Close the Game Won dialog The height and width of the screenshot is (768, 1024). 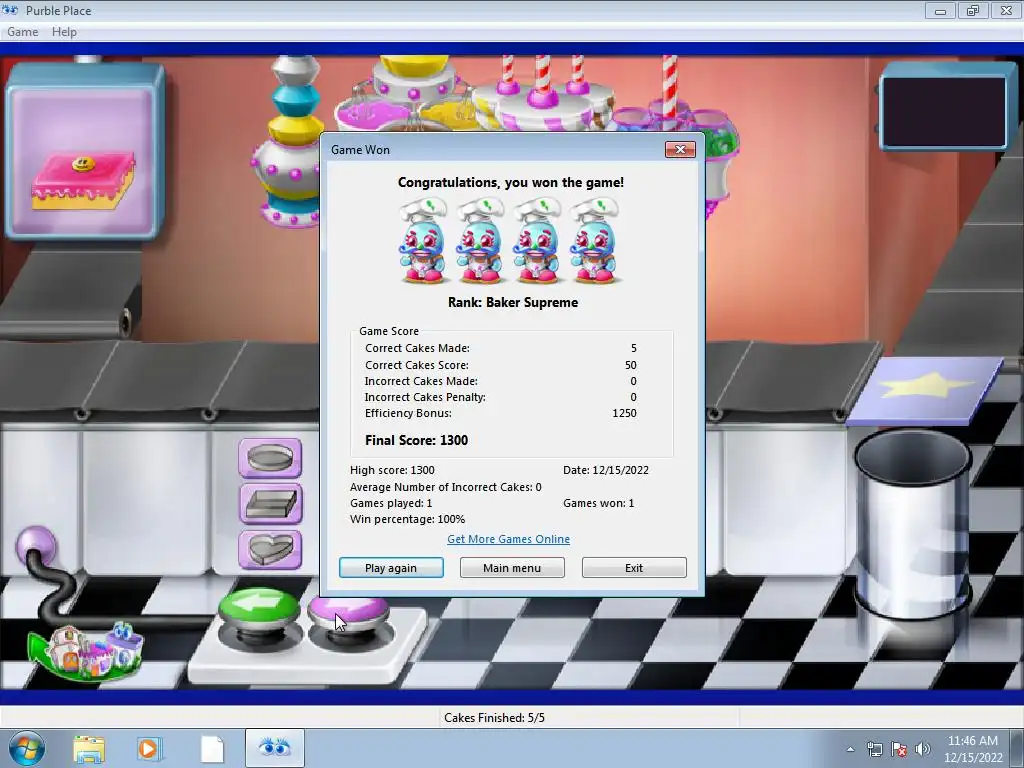(680, 150)
